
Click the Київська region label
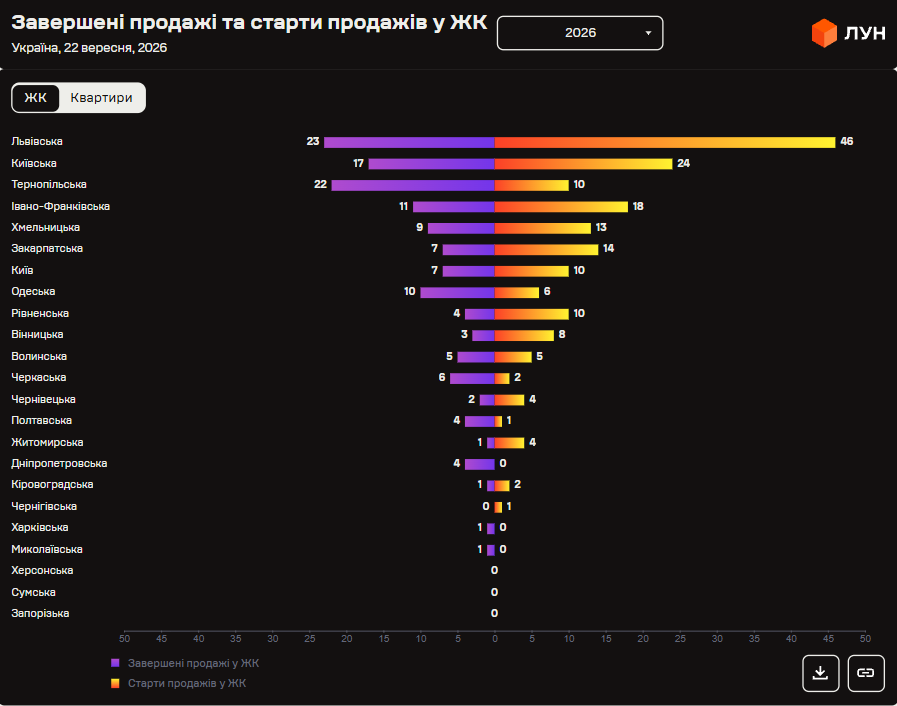point(34,163)
